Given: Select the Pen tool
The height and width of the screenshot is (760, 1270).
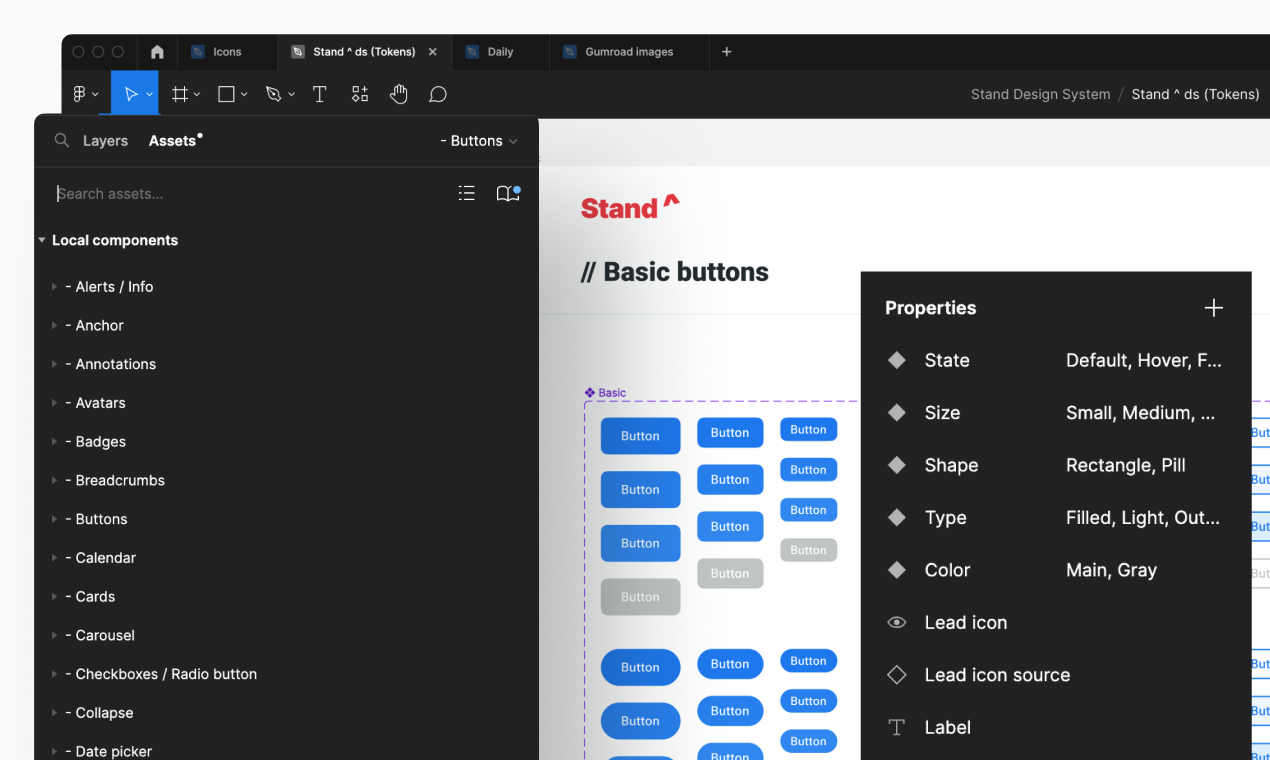Looking at the screenshot, I should point(273,94).
